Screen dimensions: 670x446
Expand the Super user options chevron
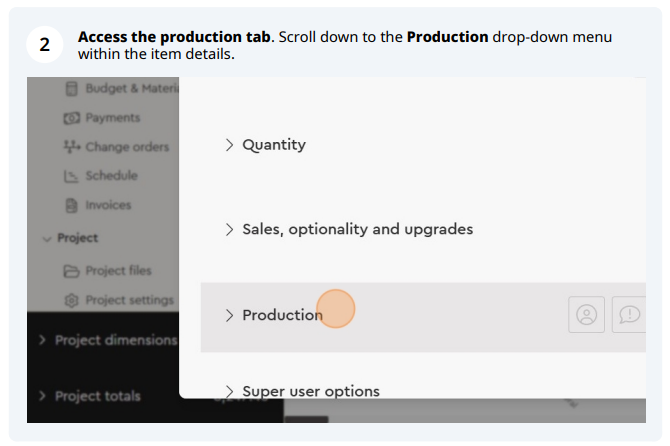coord(229,391)
